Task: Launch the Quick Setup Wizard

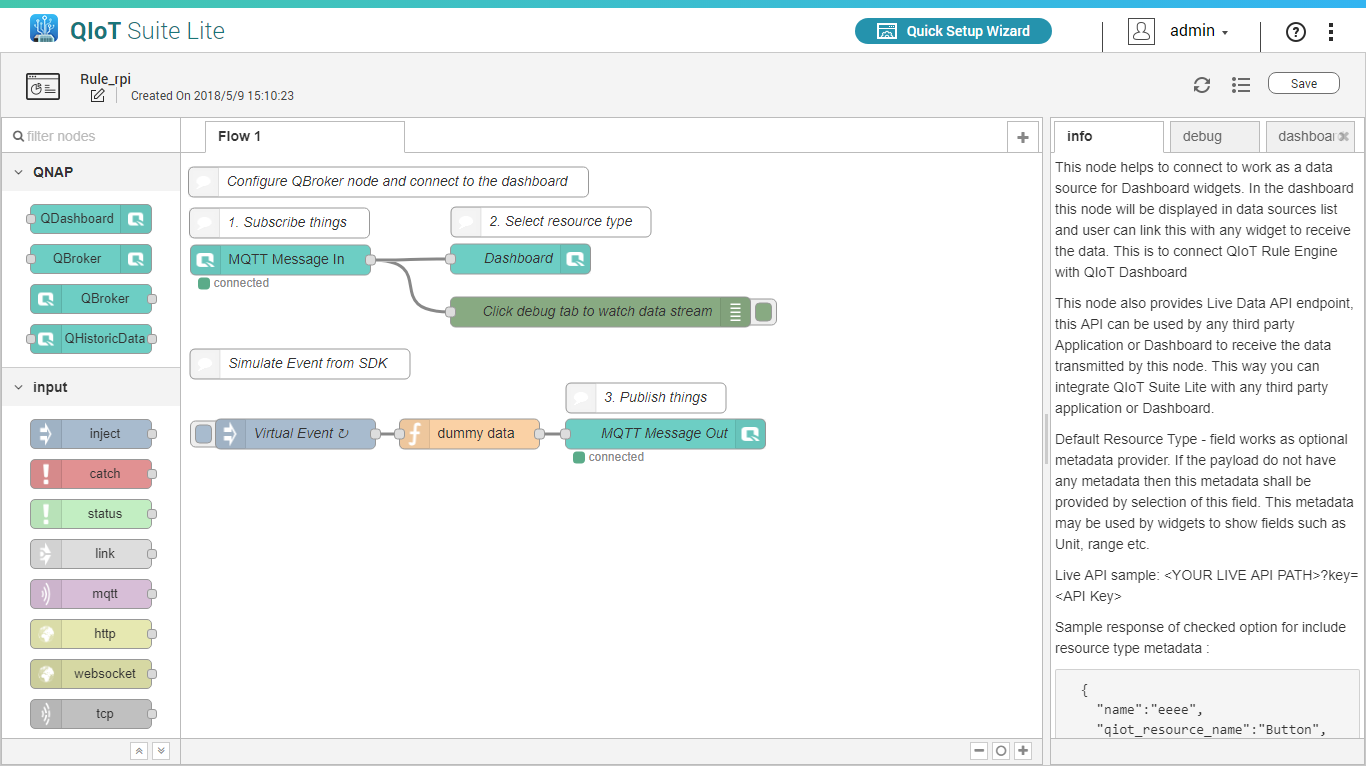Action: (953, 31)
